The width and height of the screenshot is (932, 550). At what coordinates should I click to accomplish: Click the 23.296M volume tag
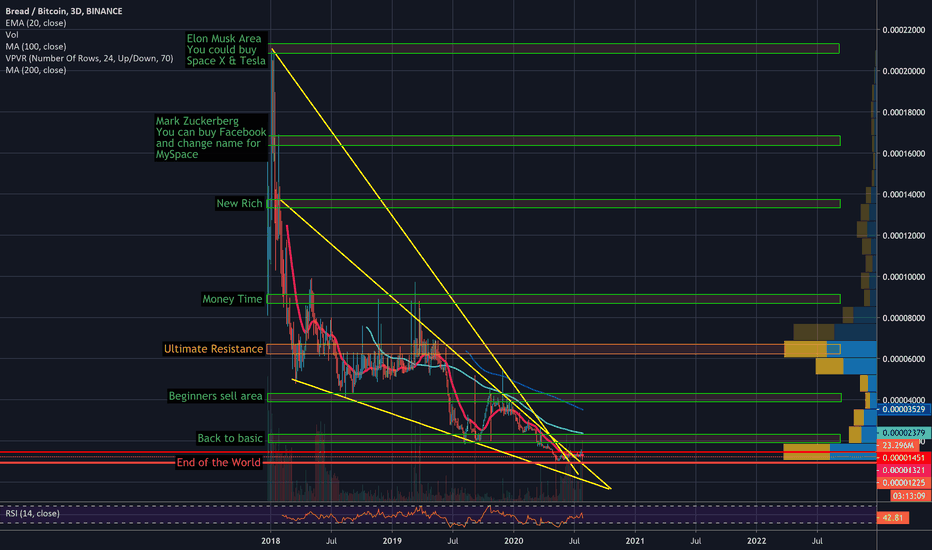point(898,445)
